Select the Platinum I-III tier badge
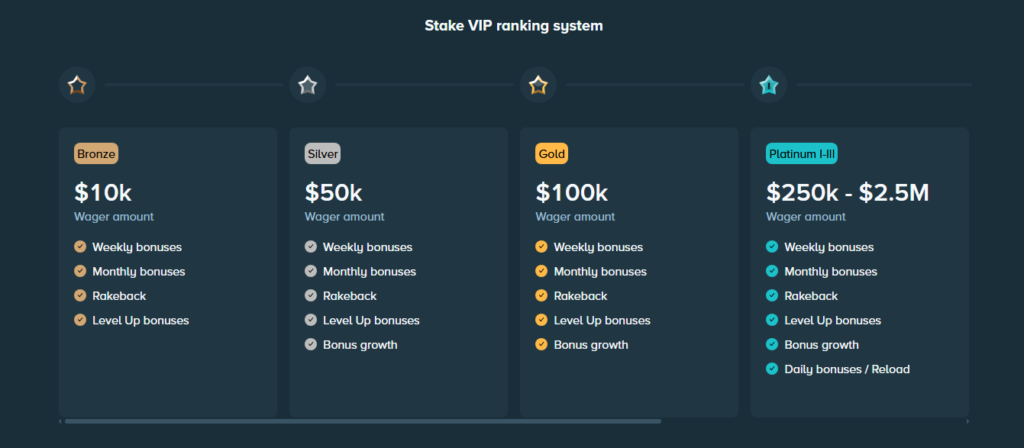This screenshot has width=1024, height=448. point(801,154)
